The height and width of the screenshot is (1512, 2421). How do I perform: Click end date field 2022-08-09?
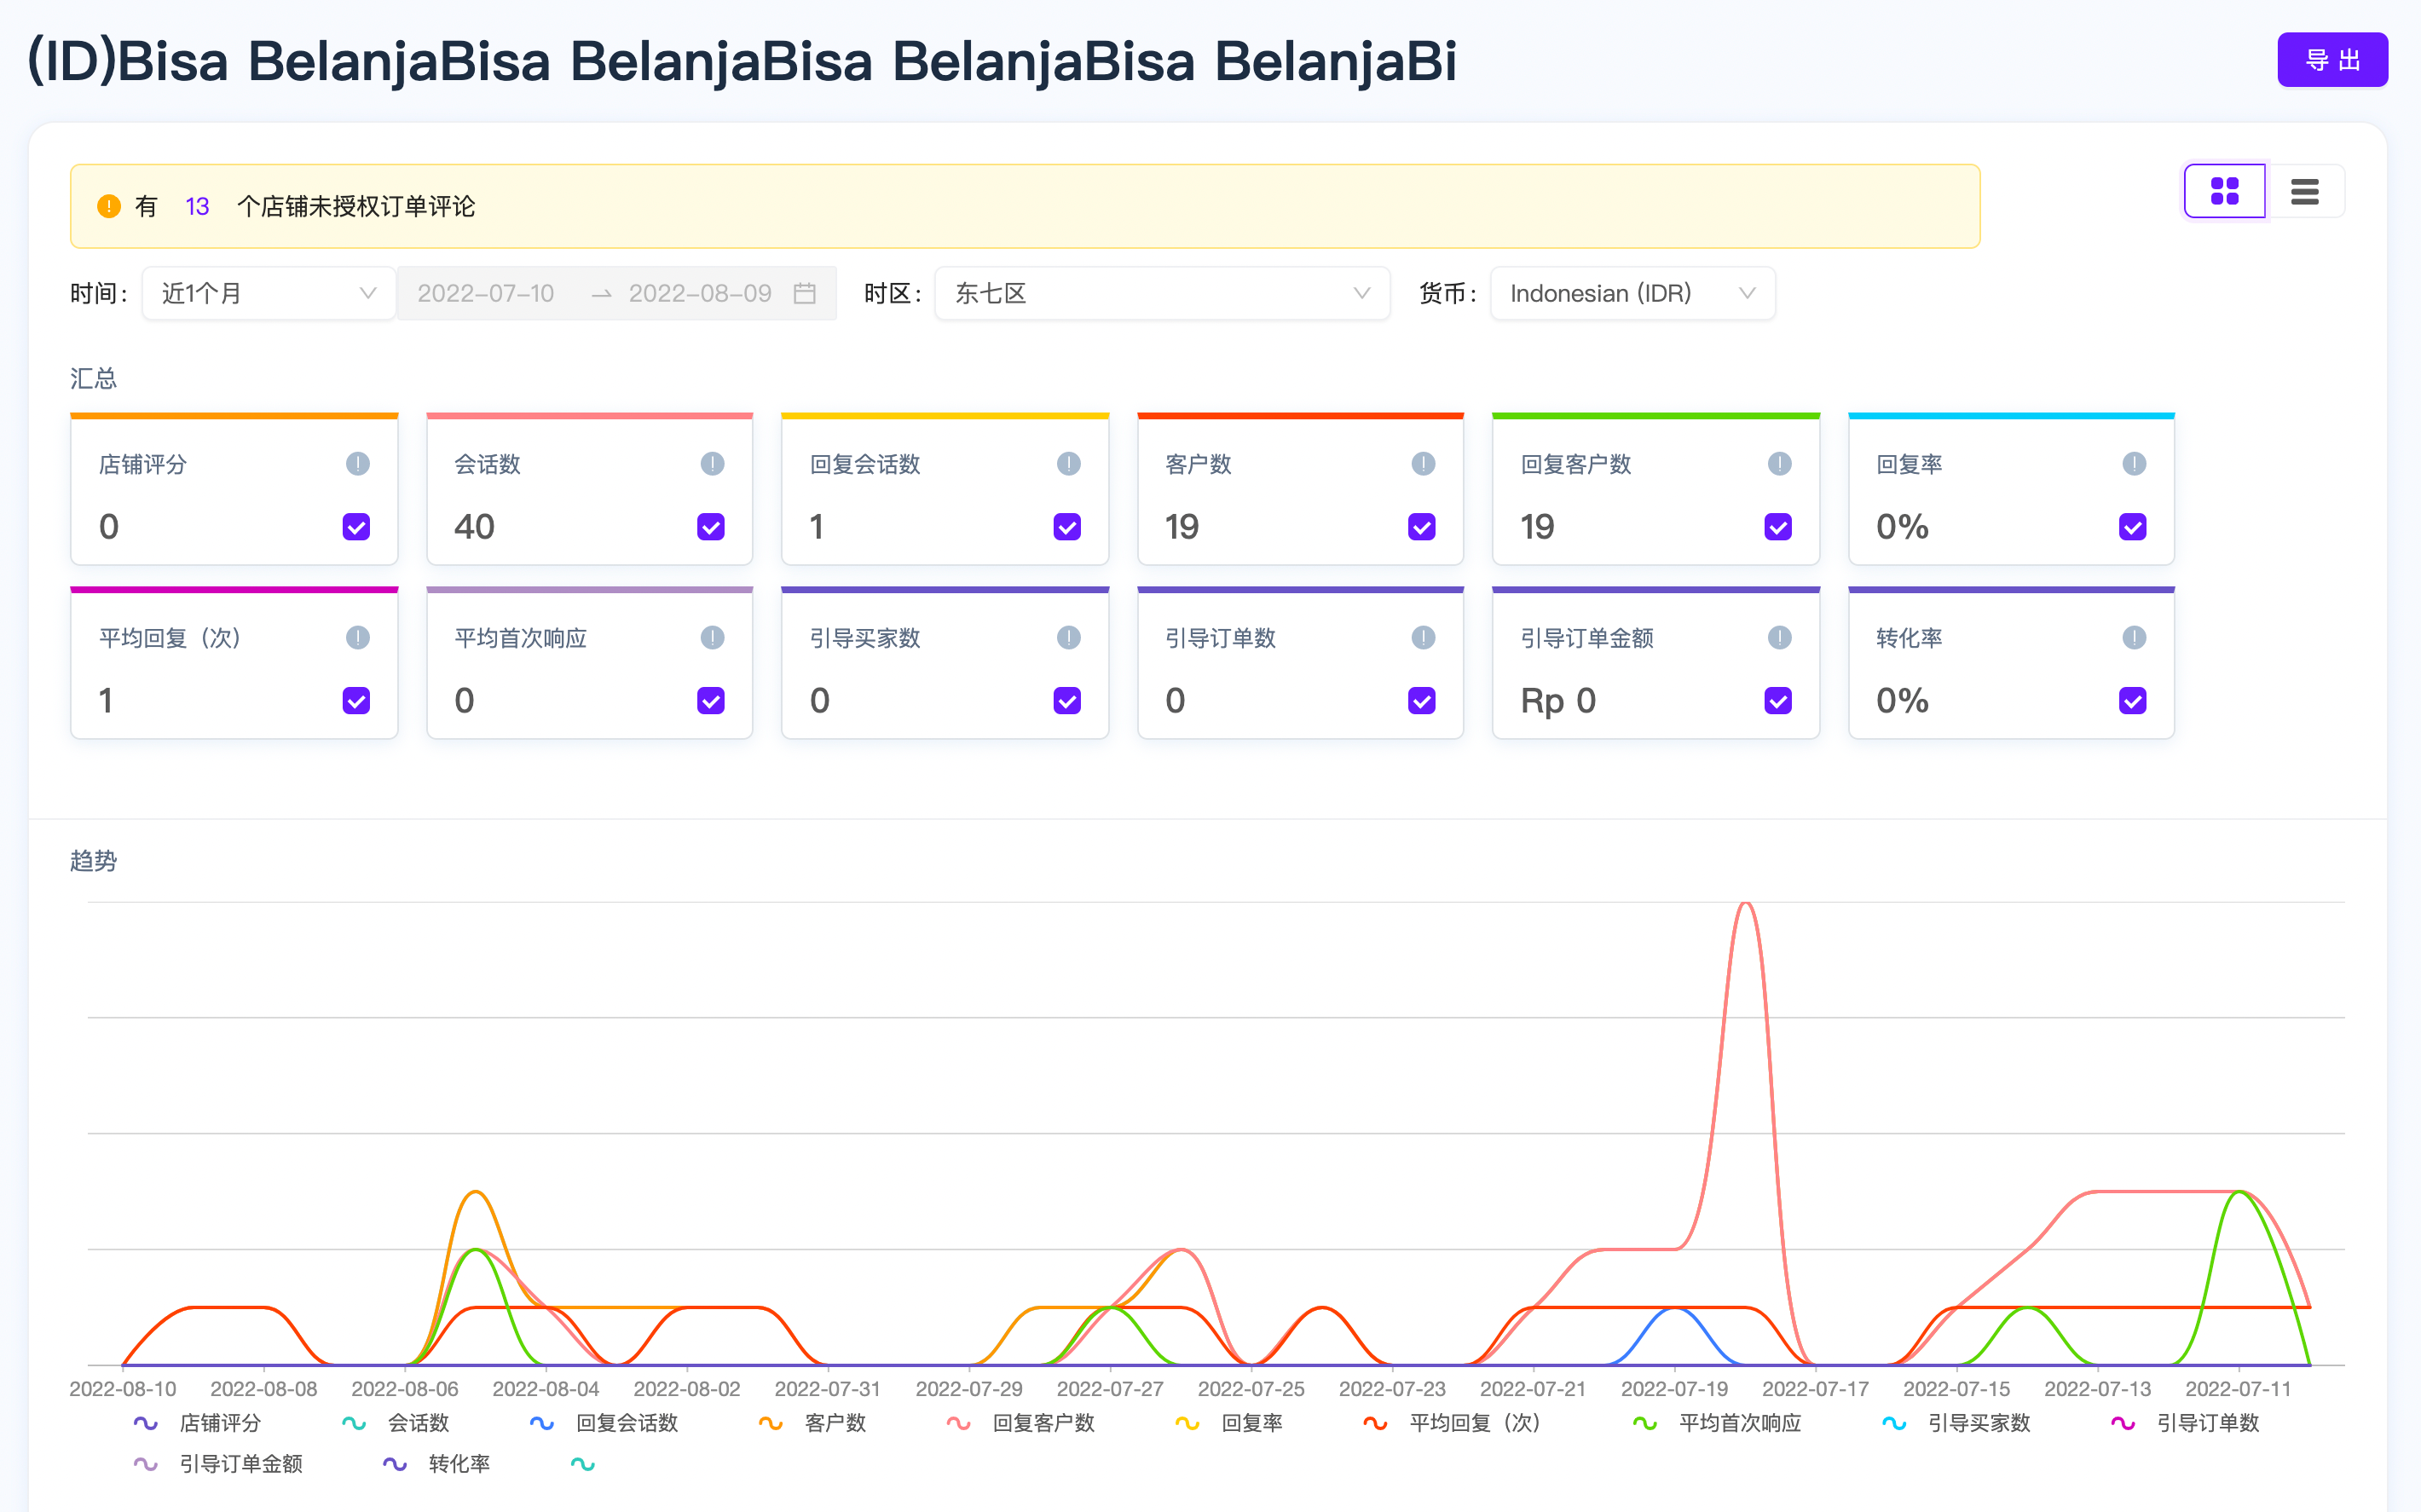[700, 293]
